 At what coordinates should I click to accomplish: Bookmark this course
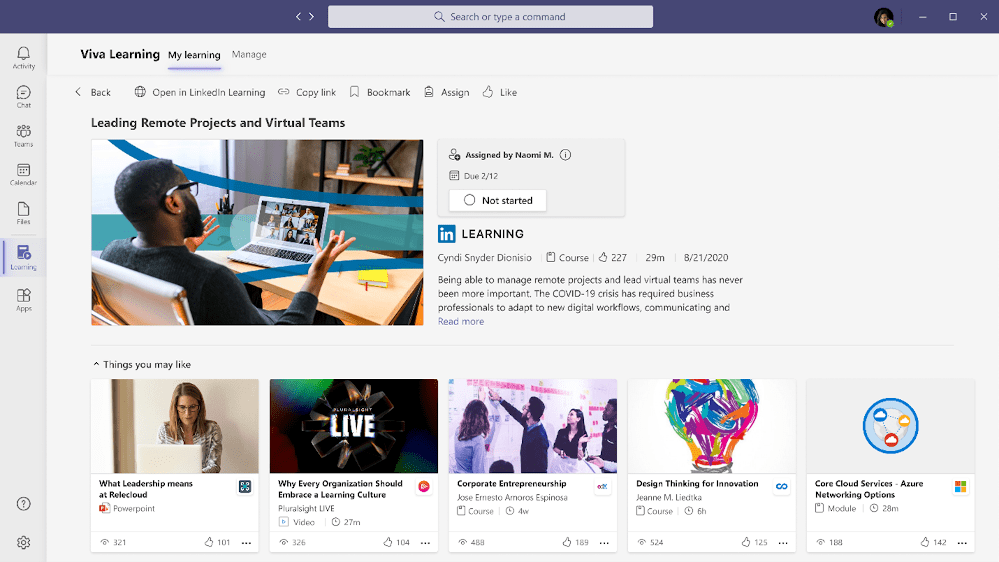[x=379, y=92]
